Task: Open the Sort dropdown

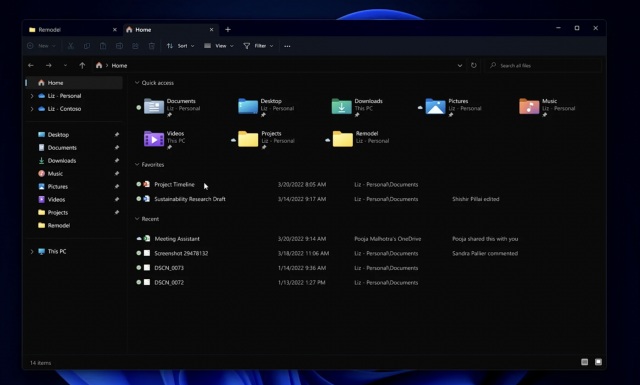Action: (180, 46)
